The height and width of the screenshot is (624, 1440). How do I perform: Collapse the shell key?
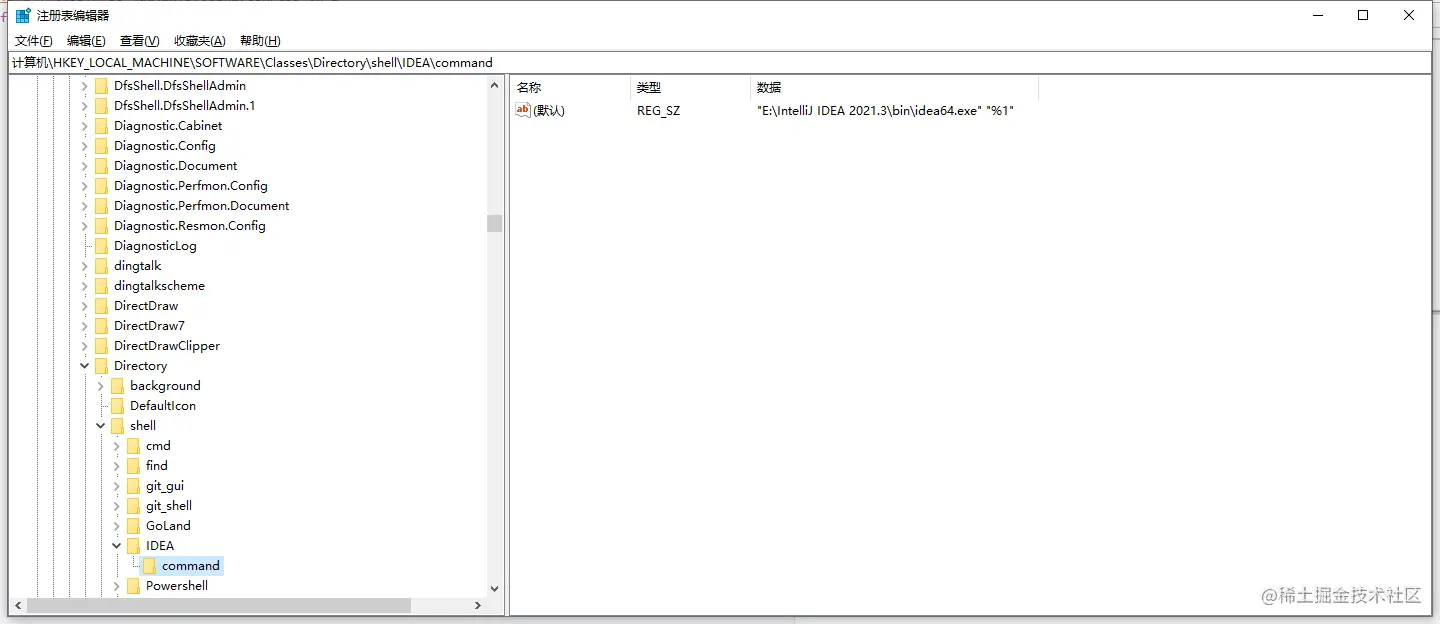[101, 426]
